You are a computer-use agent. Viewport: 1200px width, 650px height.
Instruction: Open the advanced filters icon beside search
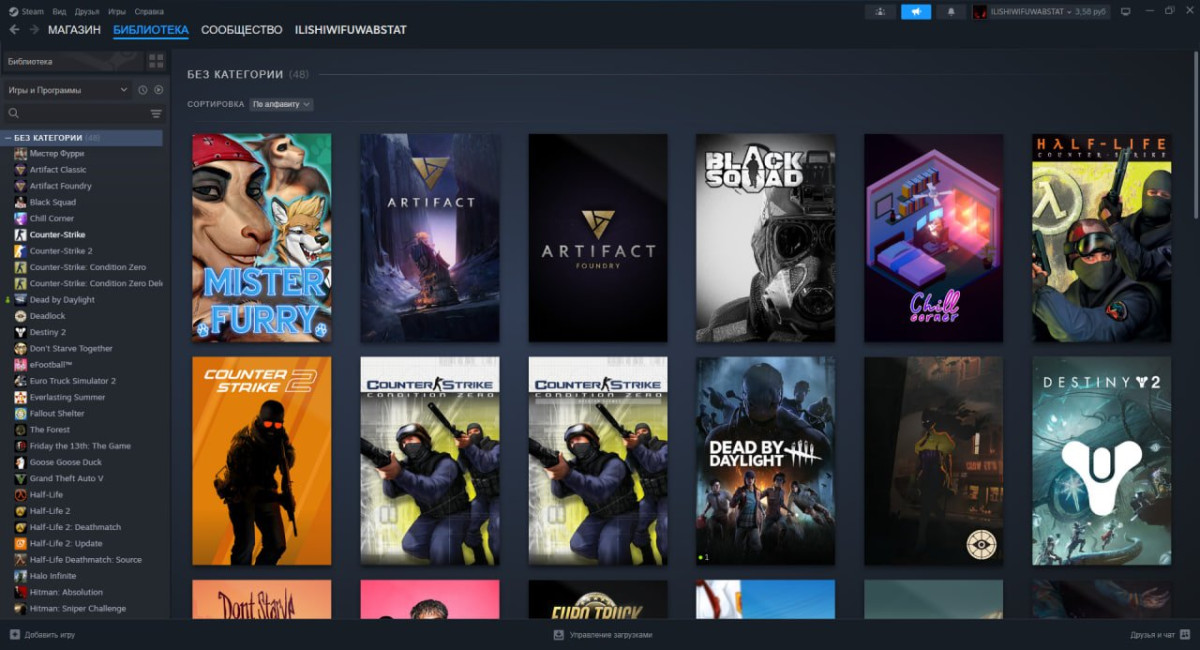[156, 114]
